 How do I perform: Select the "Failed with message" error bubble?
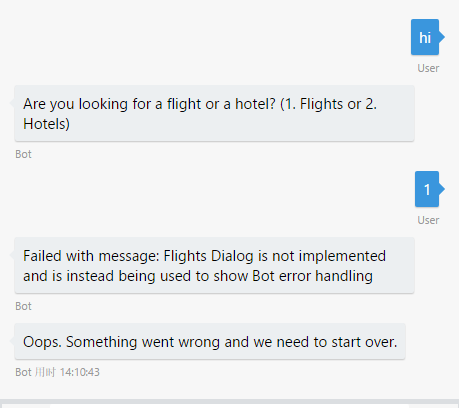click(x=214, y=265)
